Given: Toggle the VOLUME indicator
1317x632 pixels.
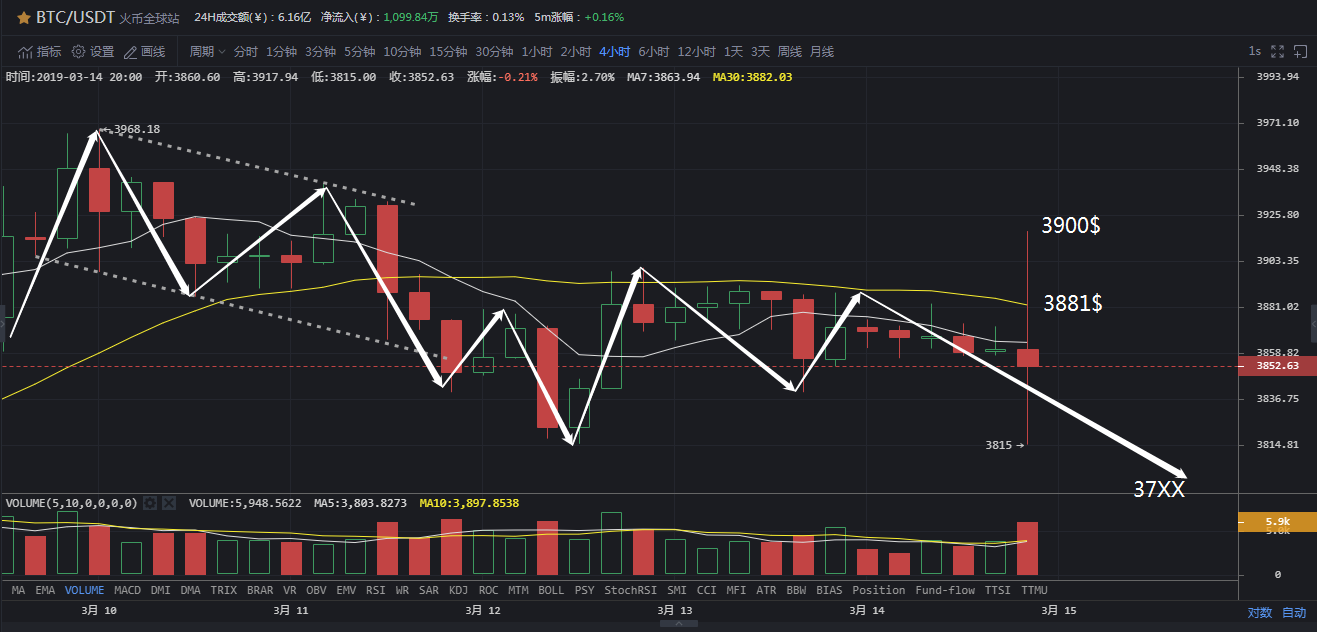Looking at the screenshot, I should coord(85,590).
